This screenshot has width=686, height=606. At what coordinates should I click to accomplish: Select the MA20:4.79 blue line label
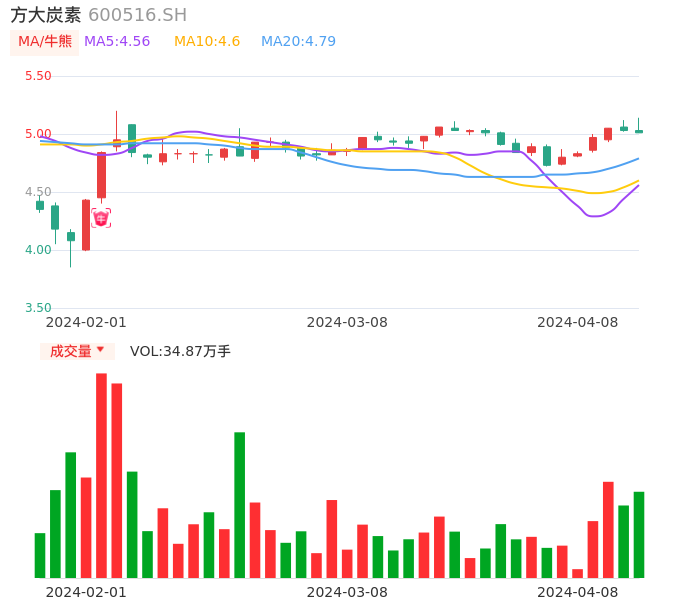298,42
